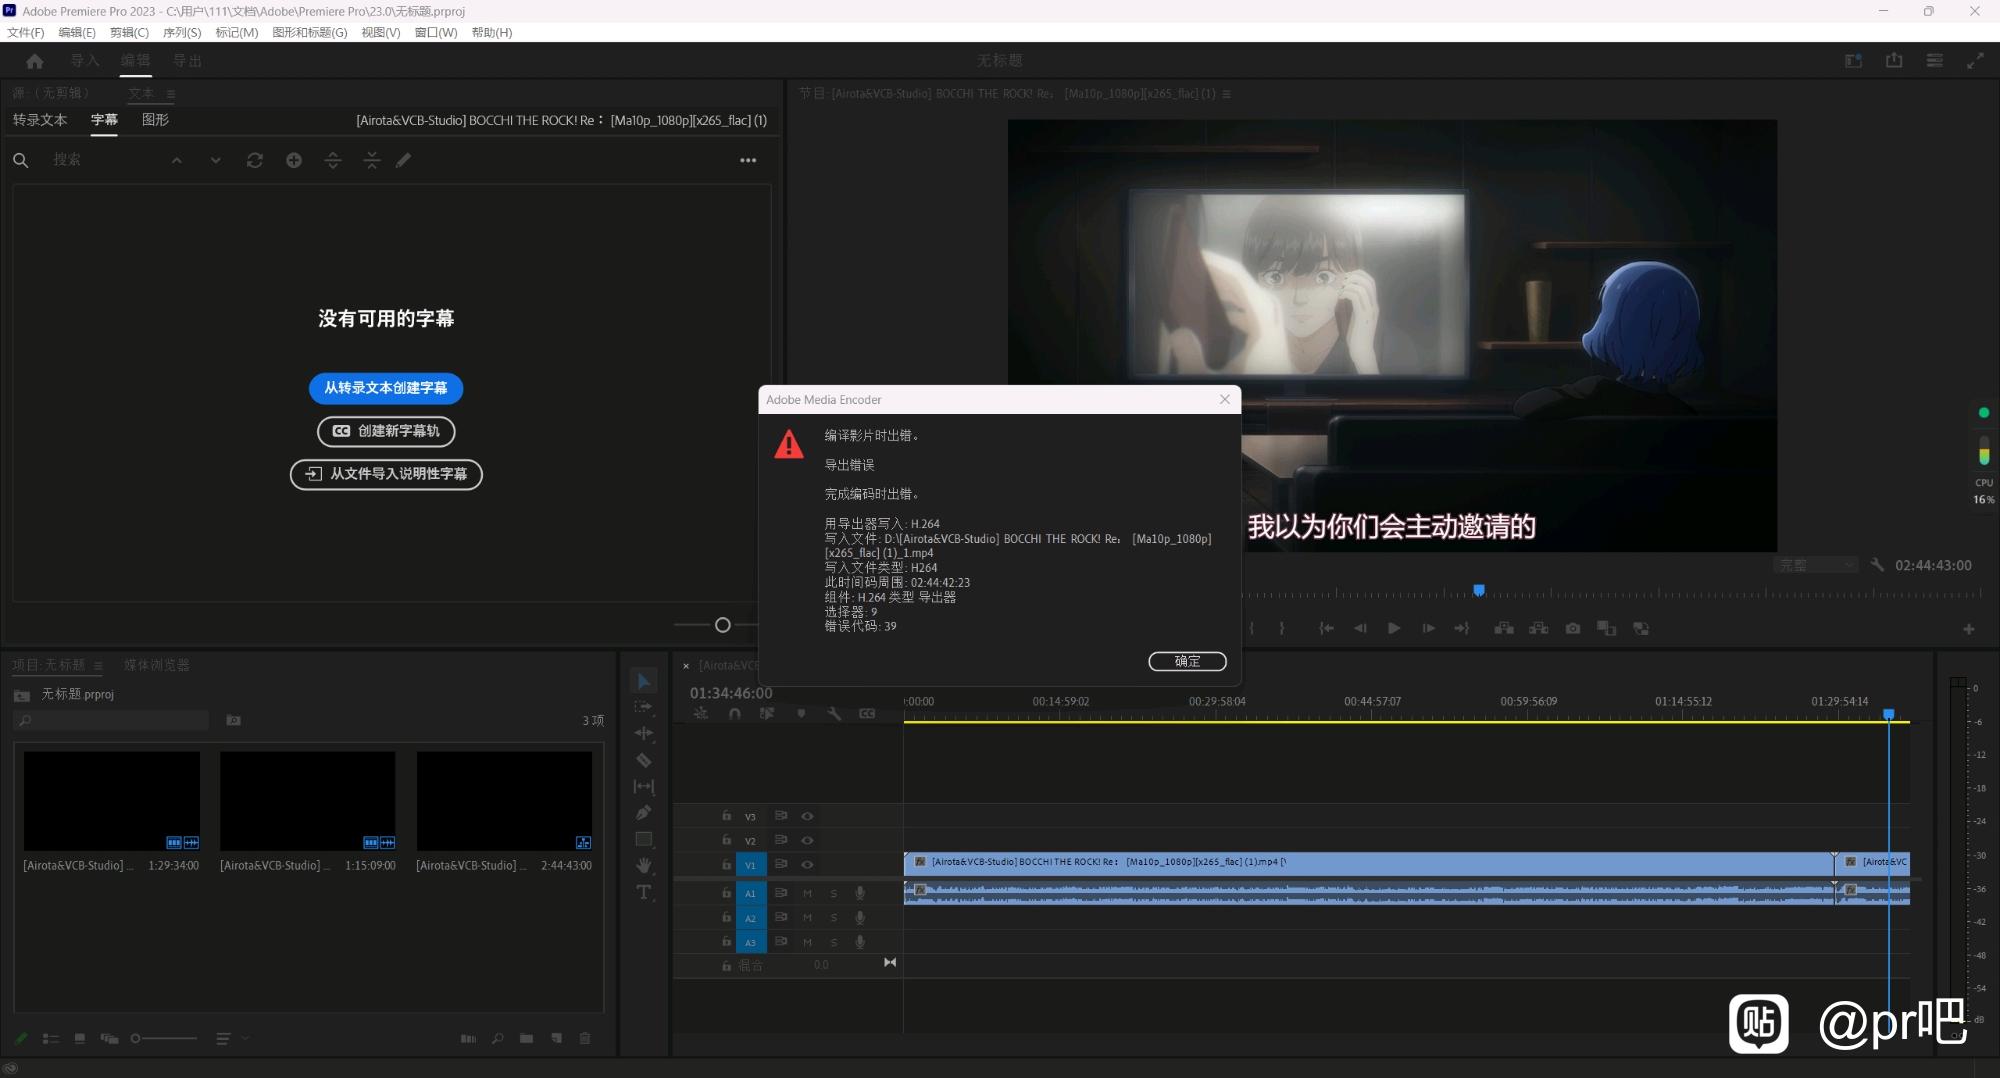Click the 导出 workspace button
2000x1078 pixels.
(187, 61)
